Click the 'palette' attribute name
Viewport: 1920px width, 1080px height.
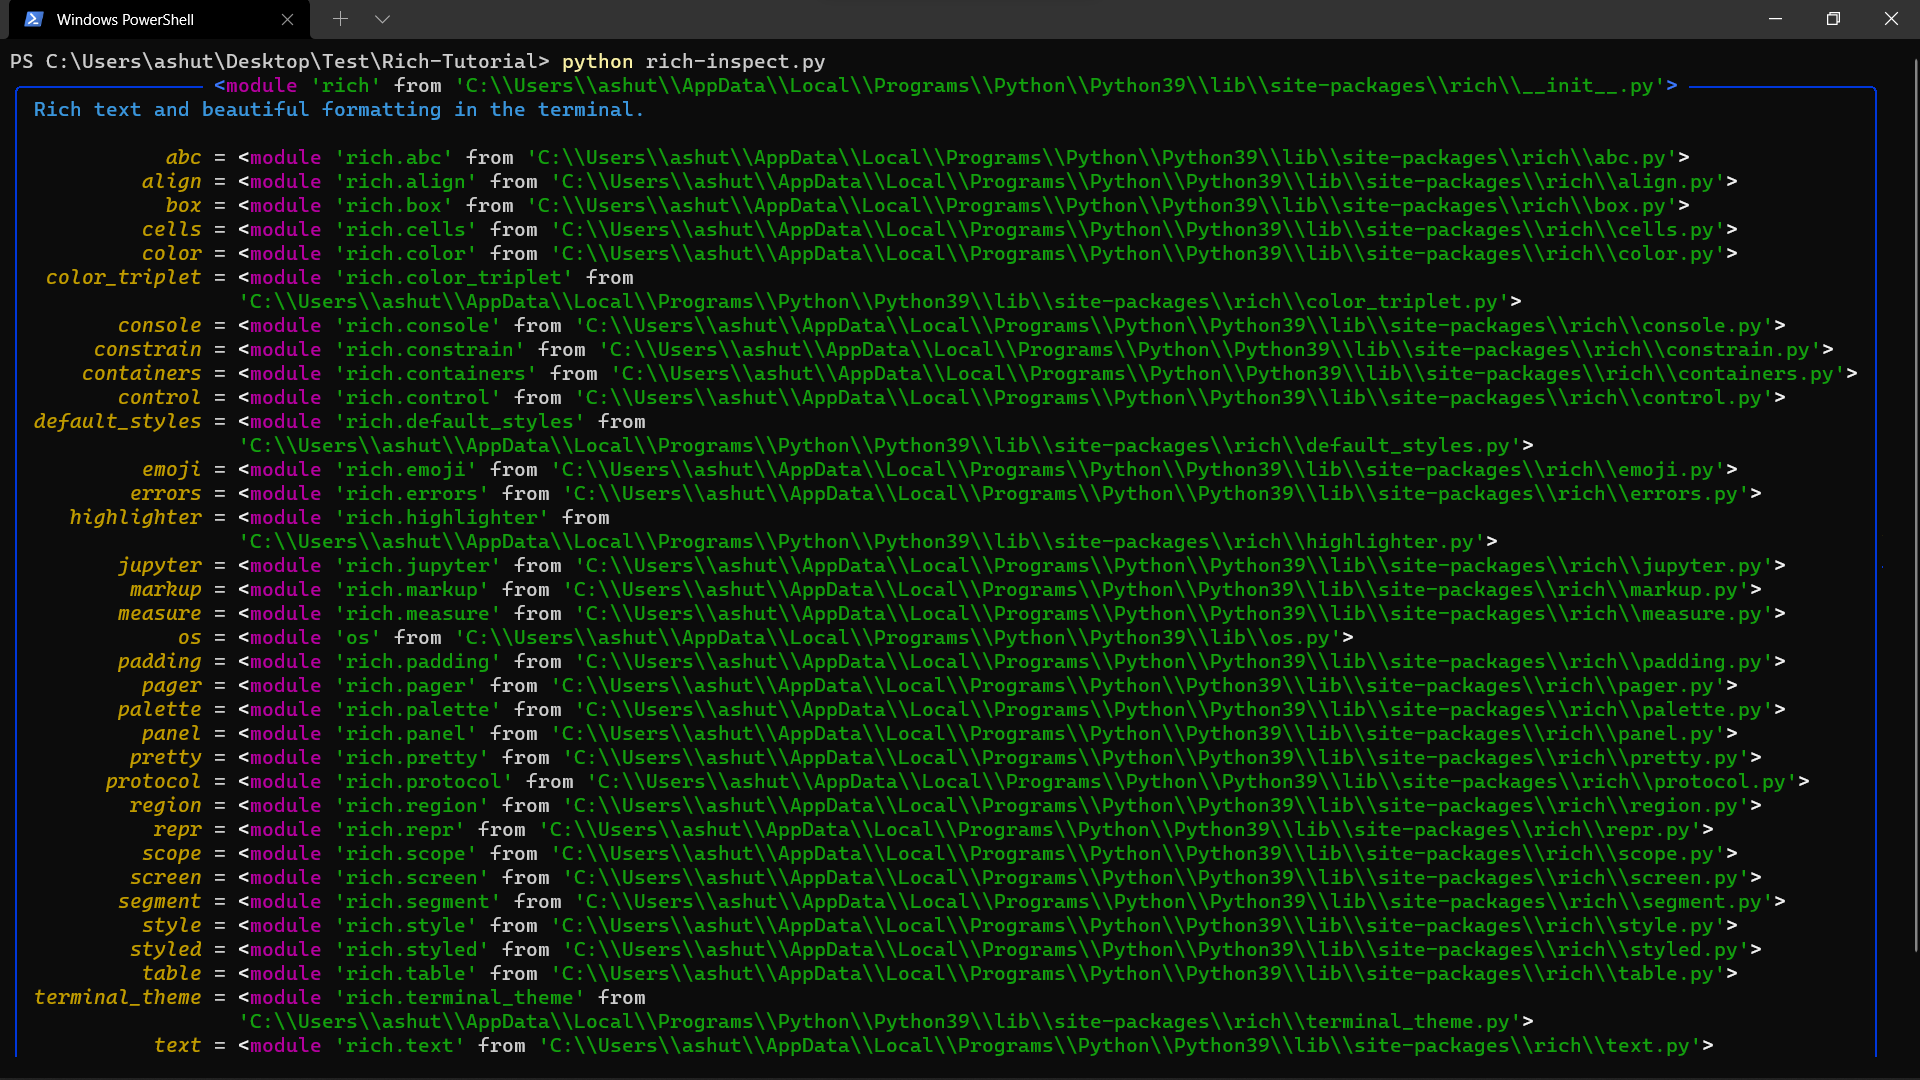coord(159,710)
